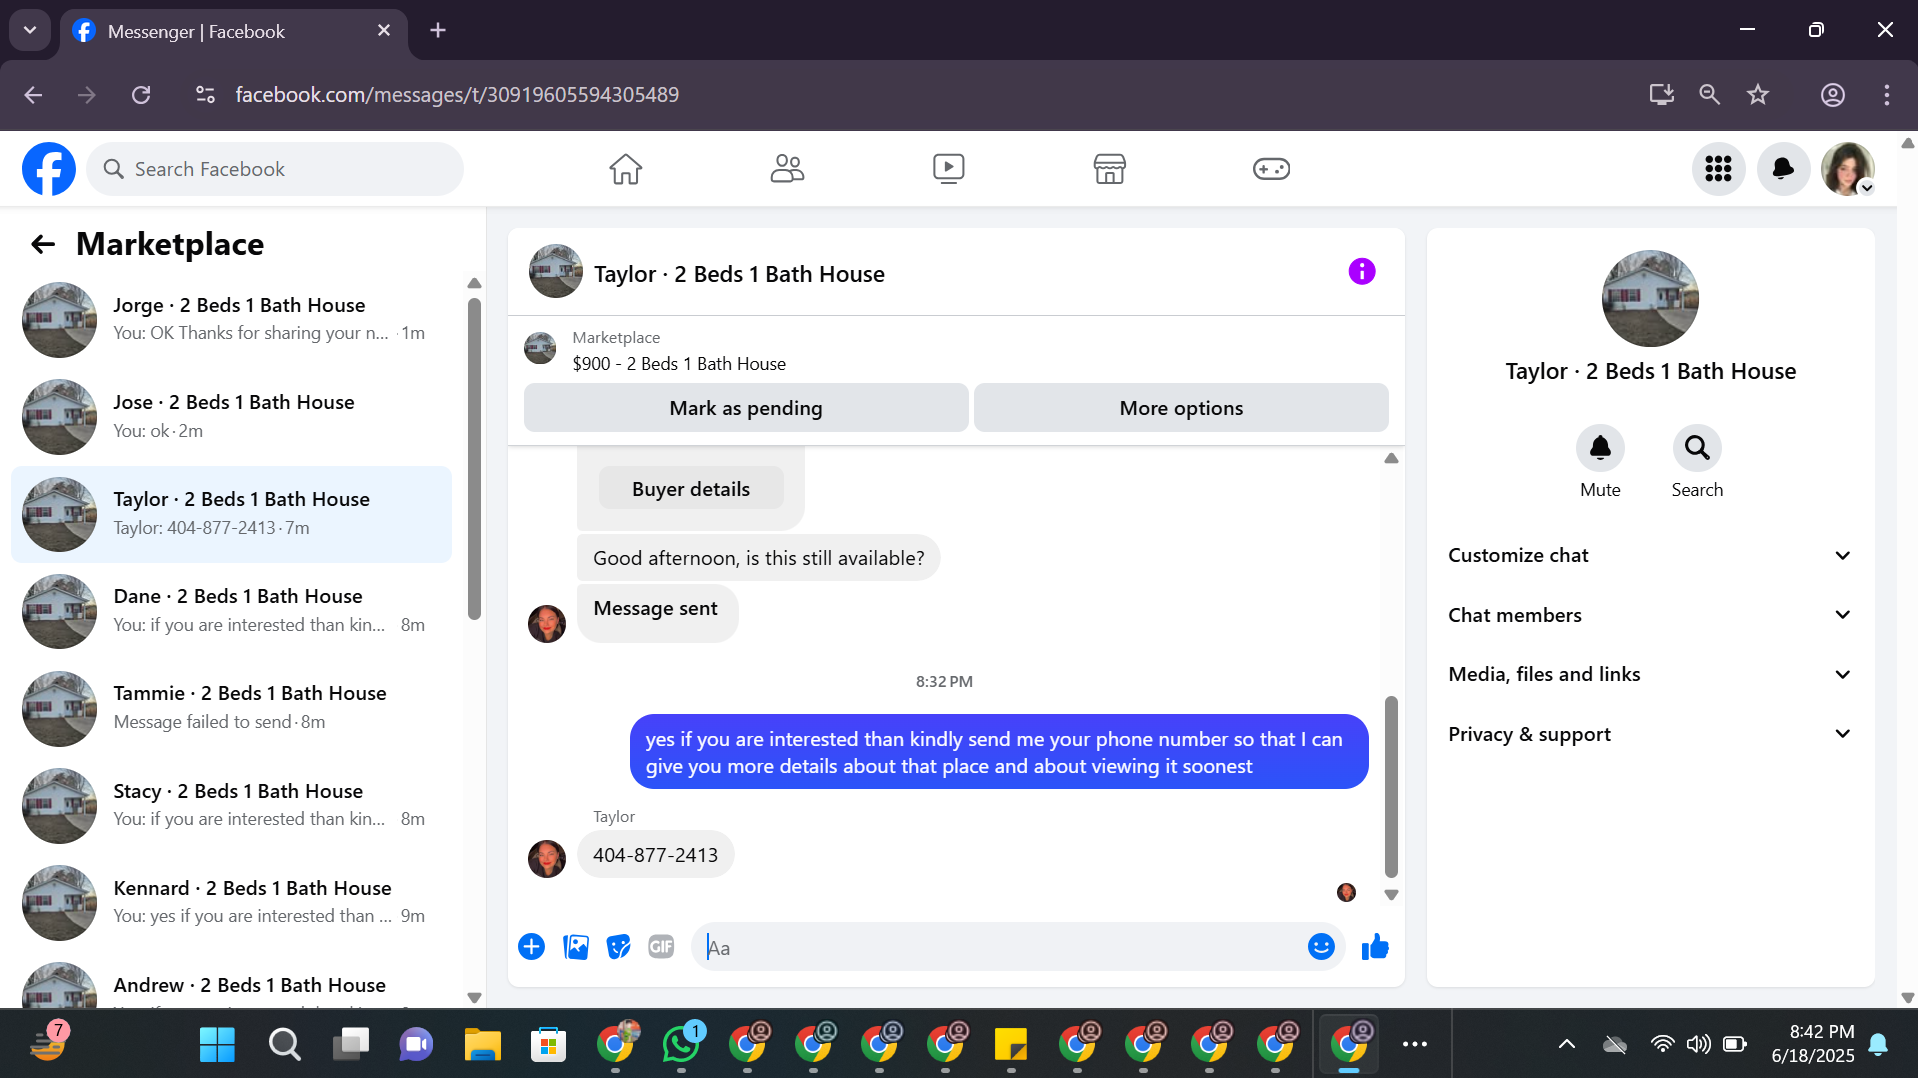1918x1078 pixels.
Task: Close the Messenger browser tab
Action: [384, 31]
